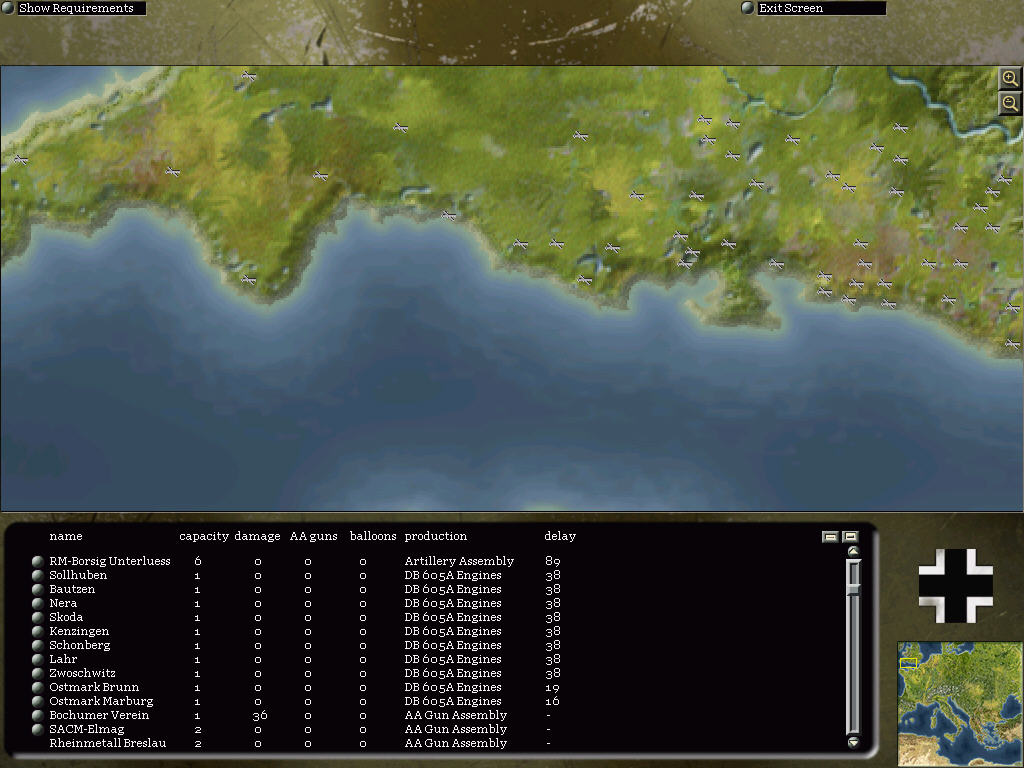Image resolution: width=1024 pixels, height=768 pixels.
Task: Click Artillery Assembly production text
Action: click(459, 561)
